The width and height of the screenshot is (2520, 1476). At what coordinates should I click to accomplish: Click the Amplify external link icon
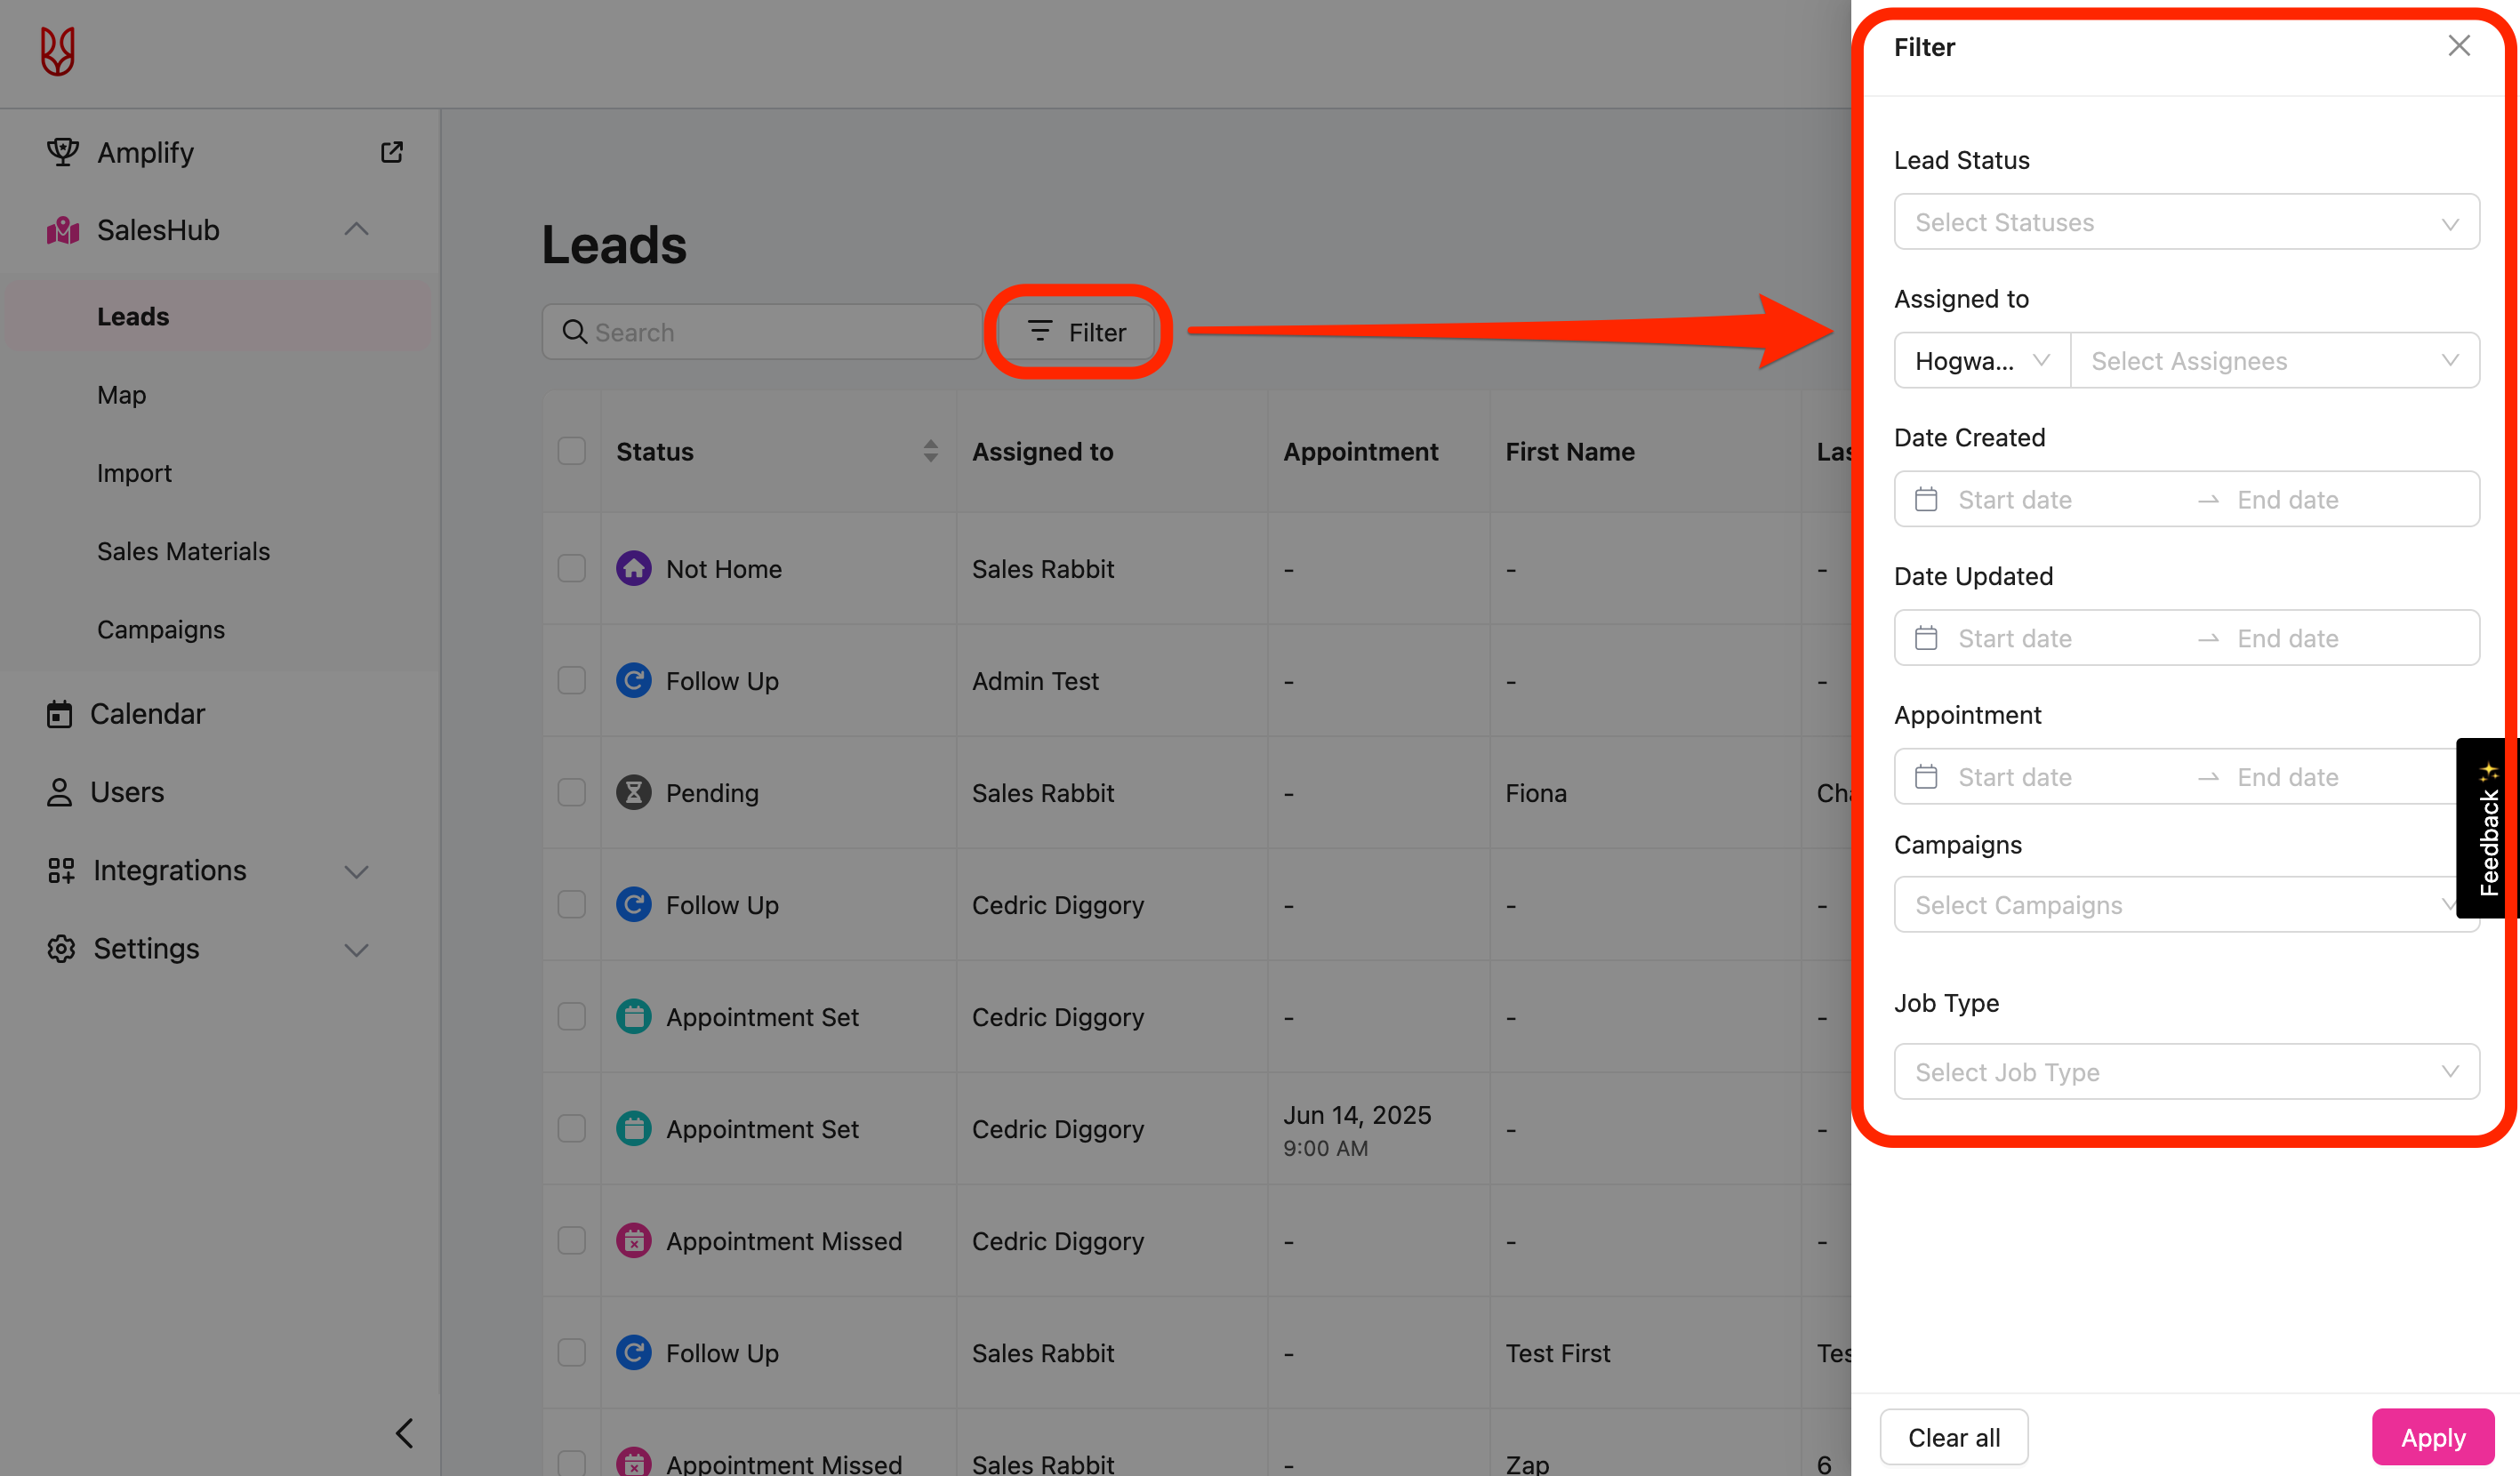coord(391,152)
